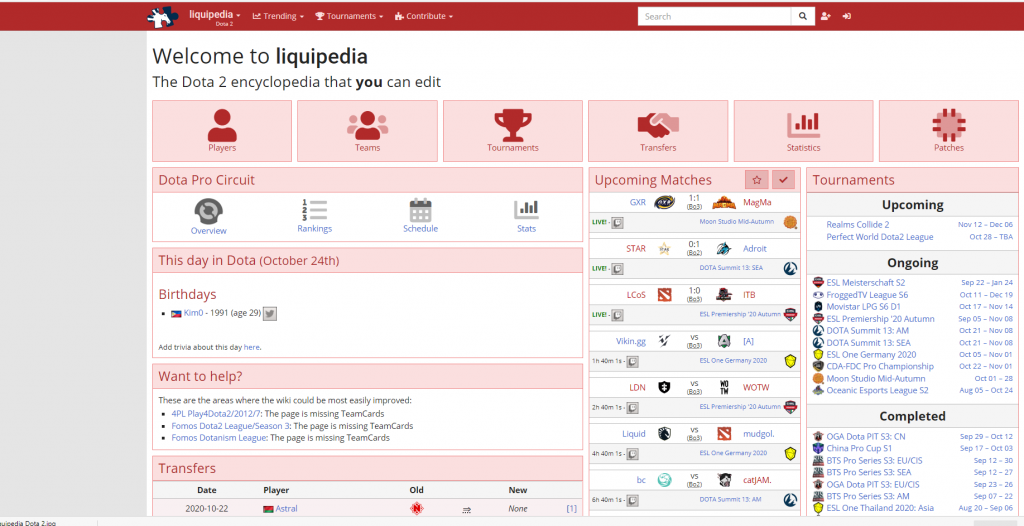Open ESL Premiership '20 Autumn under LCoS match
The height and width of the screenshot is (526, 1024).
tap(739, 314)
